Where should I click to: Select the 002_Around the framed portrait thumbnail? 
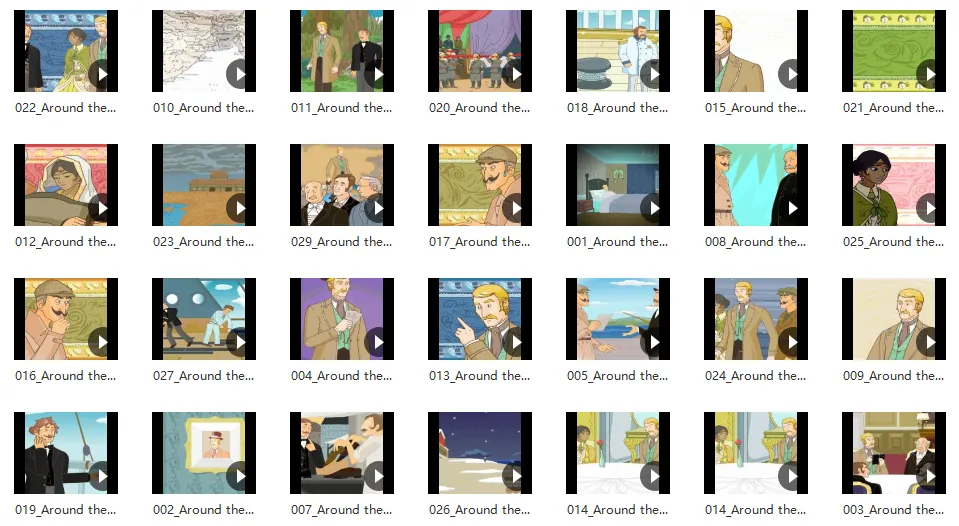[x=204, y=453]
